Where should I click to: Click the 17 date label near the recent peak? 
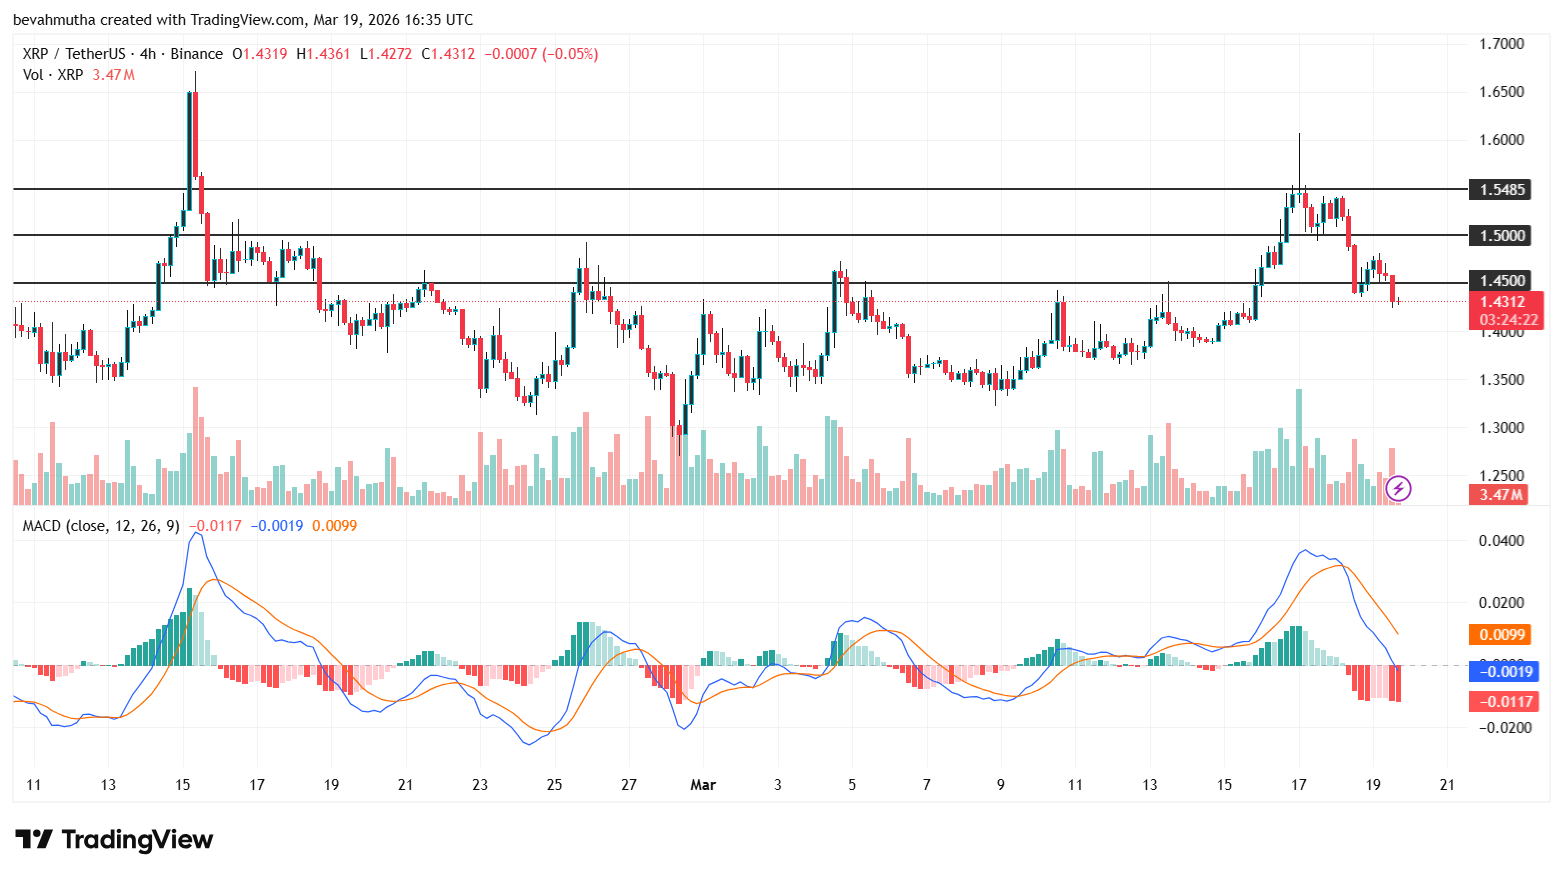[x=1298, y=785]
